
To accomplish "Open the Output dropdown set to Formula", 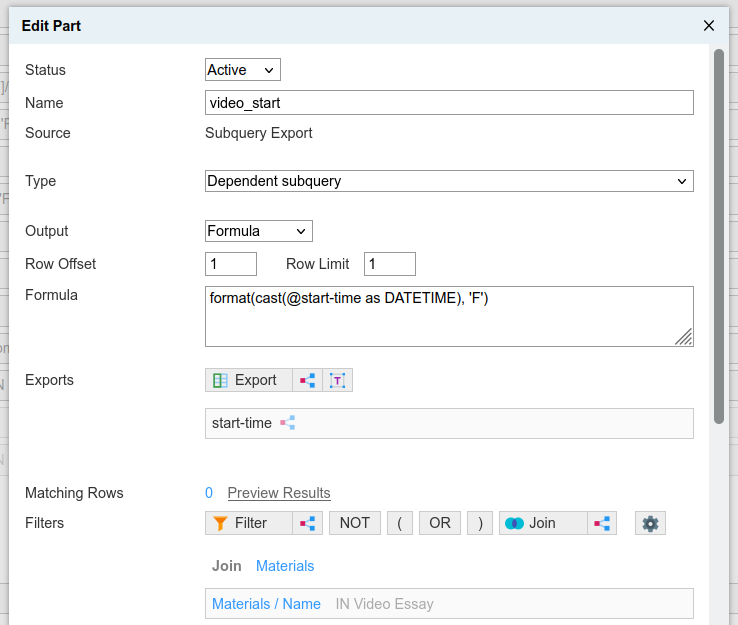I will [x=258, y=231].
